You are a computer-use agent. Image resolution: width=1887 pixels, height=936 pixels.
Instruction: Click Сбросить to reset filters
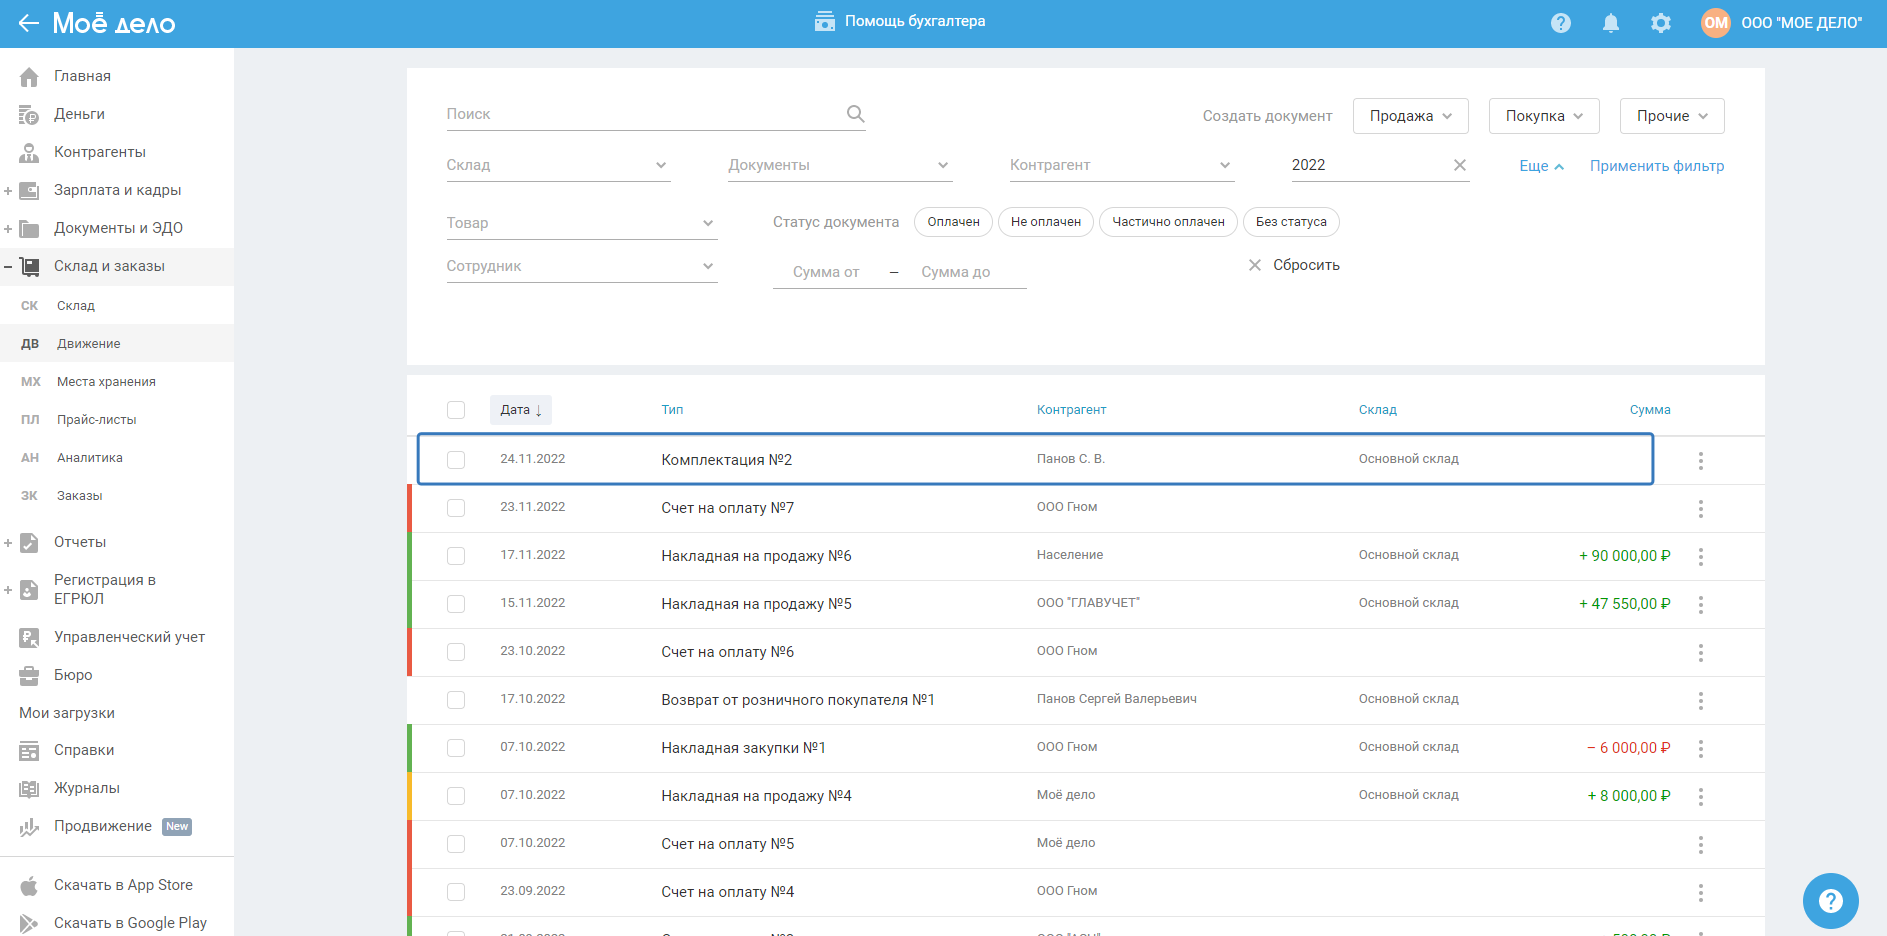coord(1305,265)
